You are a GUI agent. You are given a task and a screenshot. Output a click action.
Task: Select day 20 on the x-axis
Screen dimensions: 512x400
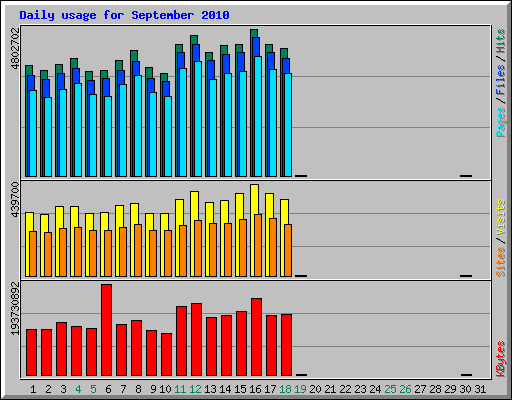point(315,389)
